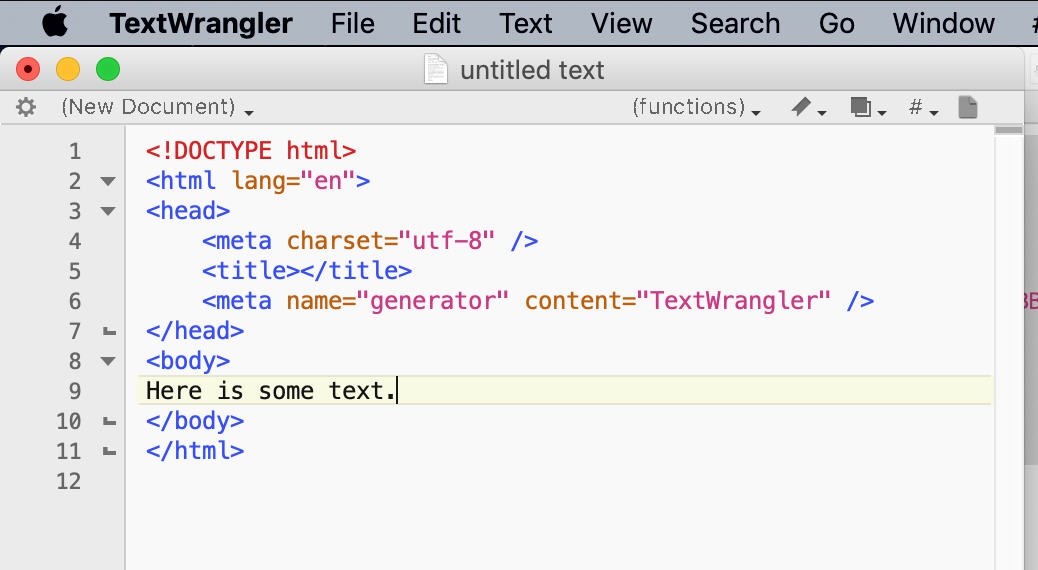
Task: Click the fold end marker on line 7
Action: pyautogui.click(x=108, y=332)
